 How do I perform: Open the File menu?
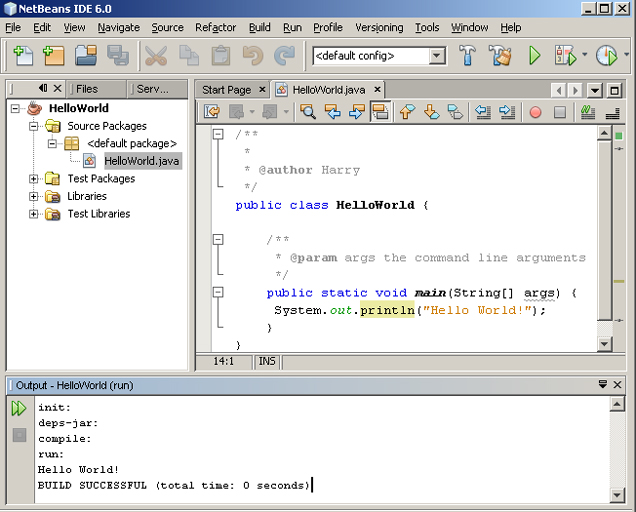click(x=13, y=28)
